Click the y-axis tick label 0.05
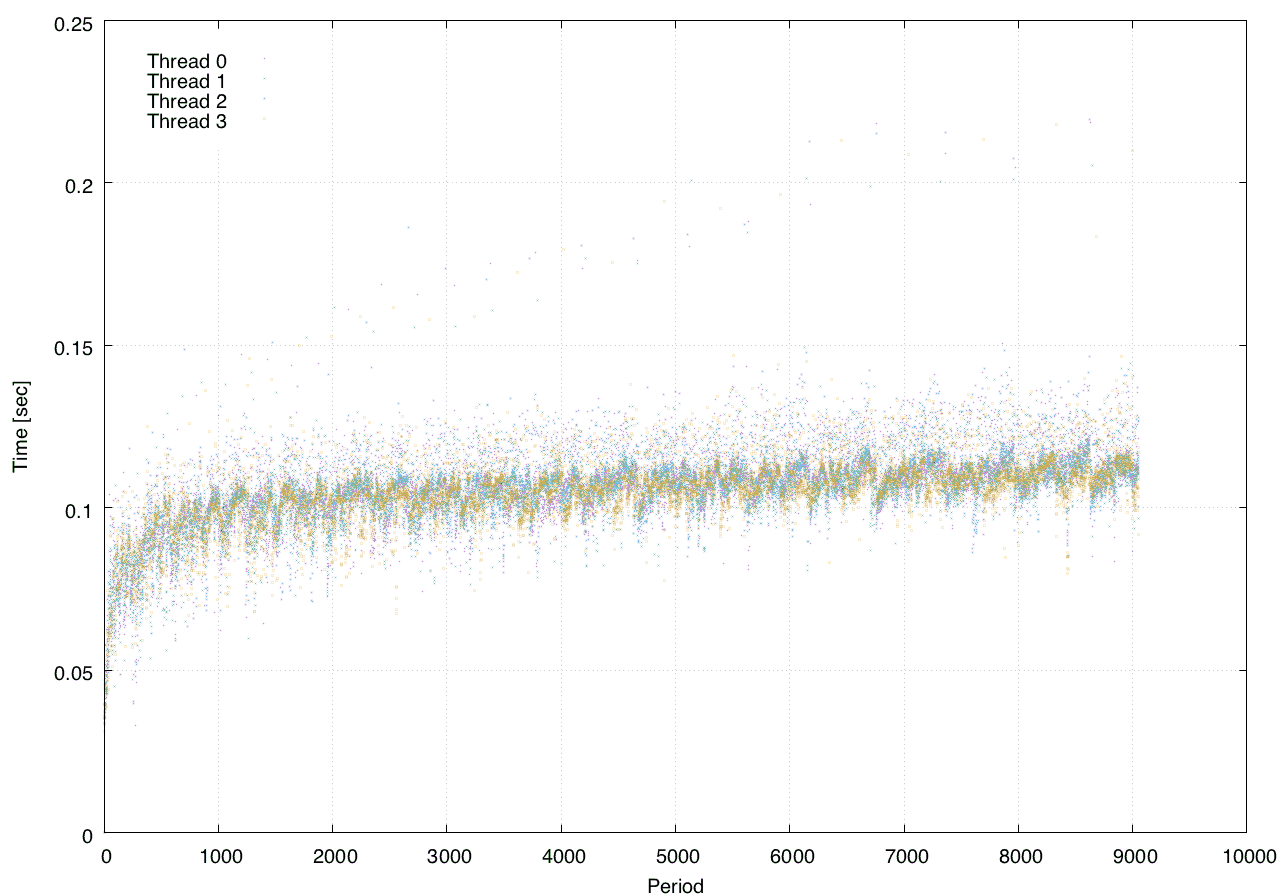Image resolution: width=1280 pixels, height=896 pixels. point(72,671)
